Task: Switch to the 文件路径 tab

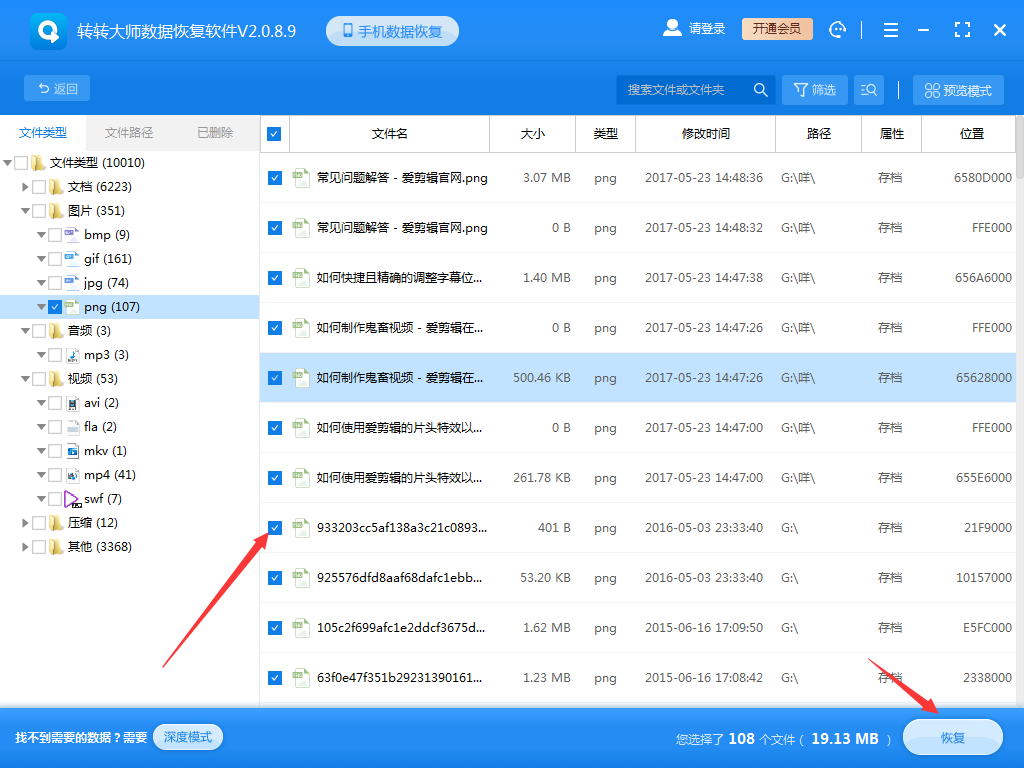Action: pos(129,133)
